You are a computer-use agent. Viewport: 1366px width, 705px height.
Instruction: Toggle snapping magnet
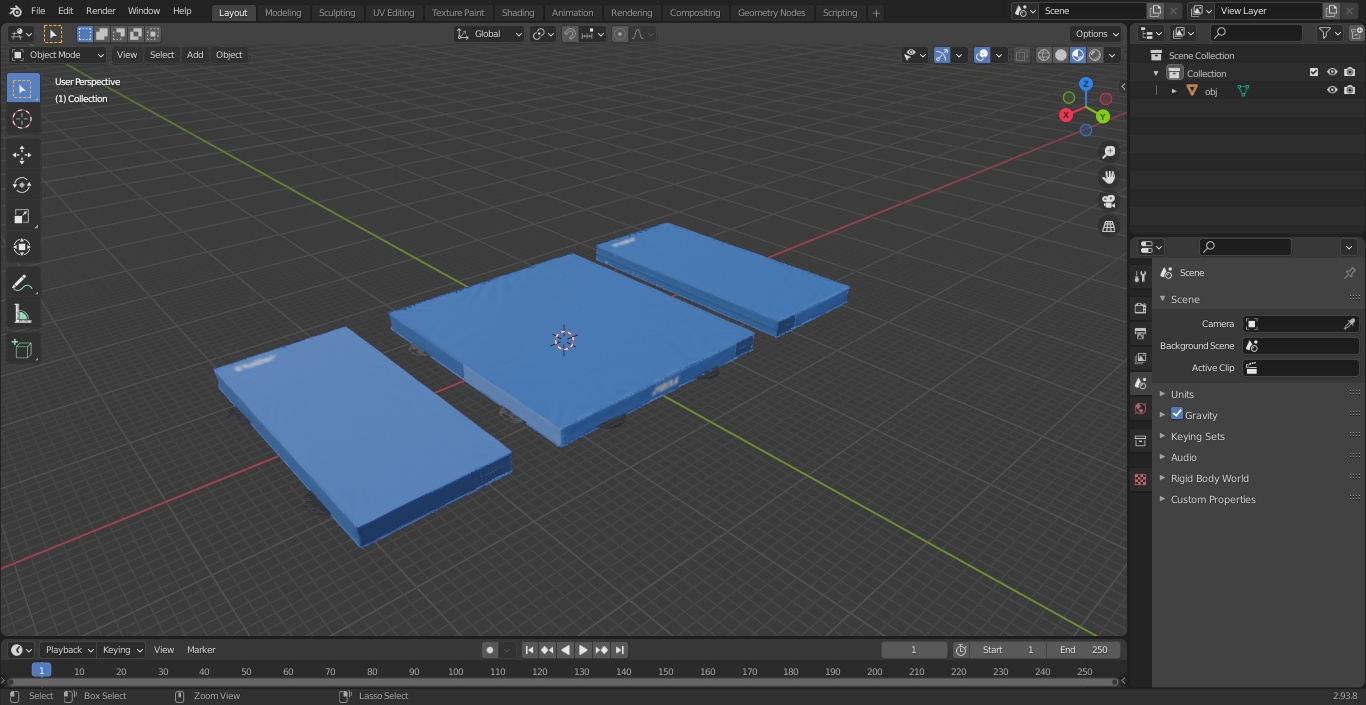[570, 34]
